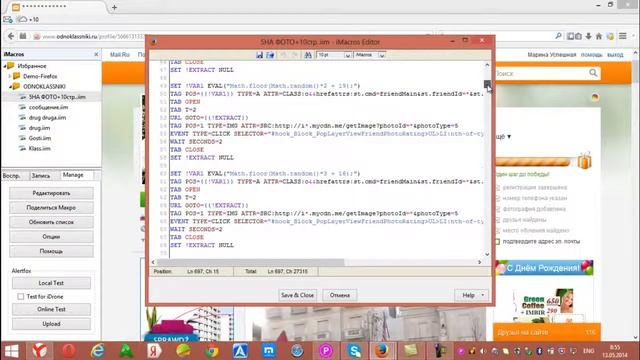Open the iMacros syntax dropdown in editor
640x360 pixels.
tap(382, 55)
